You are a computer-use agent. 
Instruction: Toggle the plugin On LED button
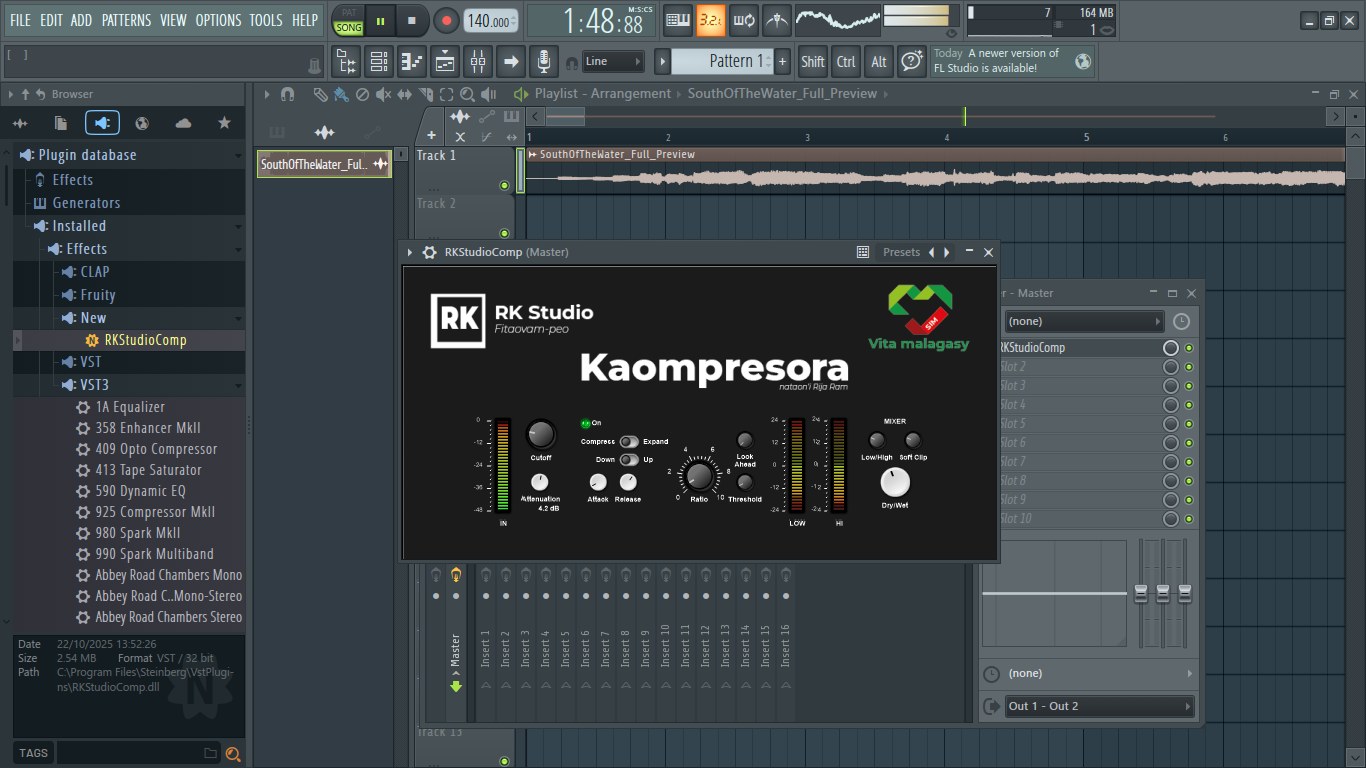click(x=585, y=423)
